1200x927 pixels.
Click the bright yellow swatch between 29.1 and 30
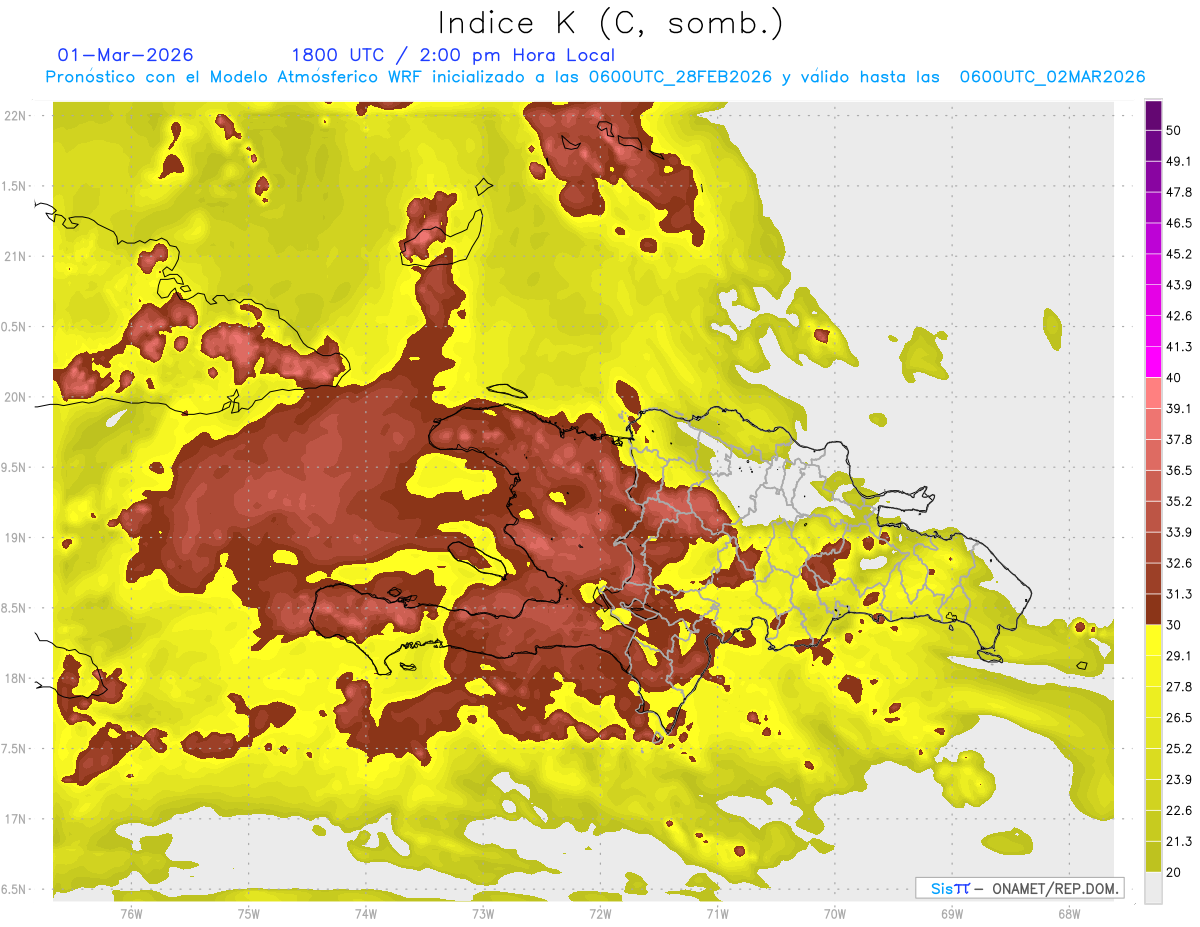tap(1153, 640)
